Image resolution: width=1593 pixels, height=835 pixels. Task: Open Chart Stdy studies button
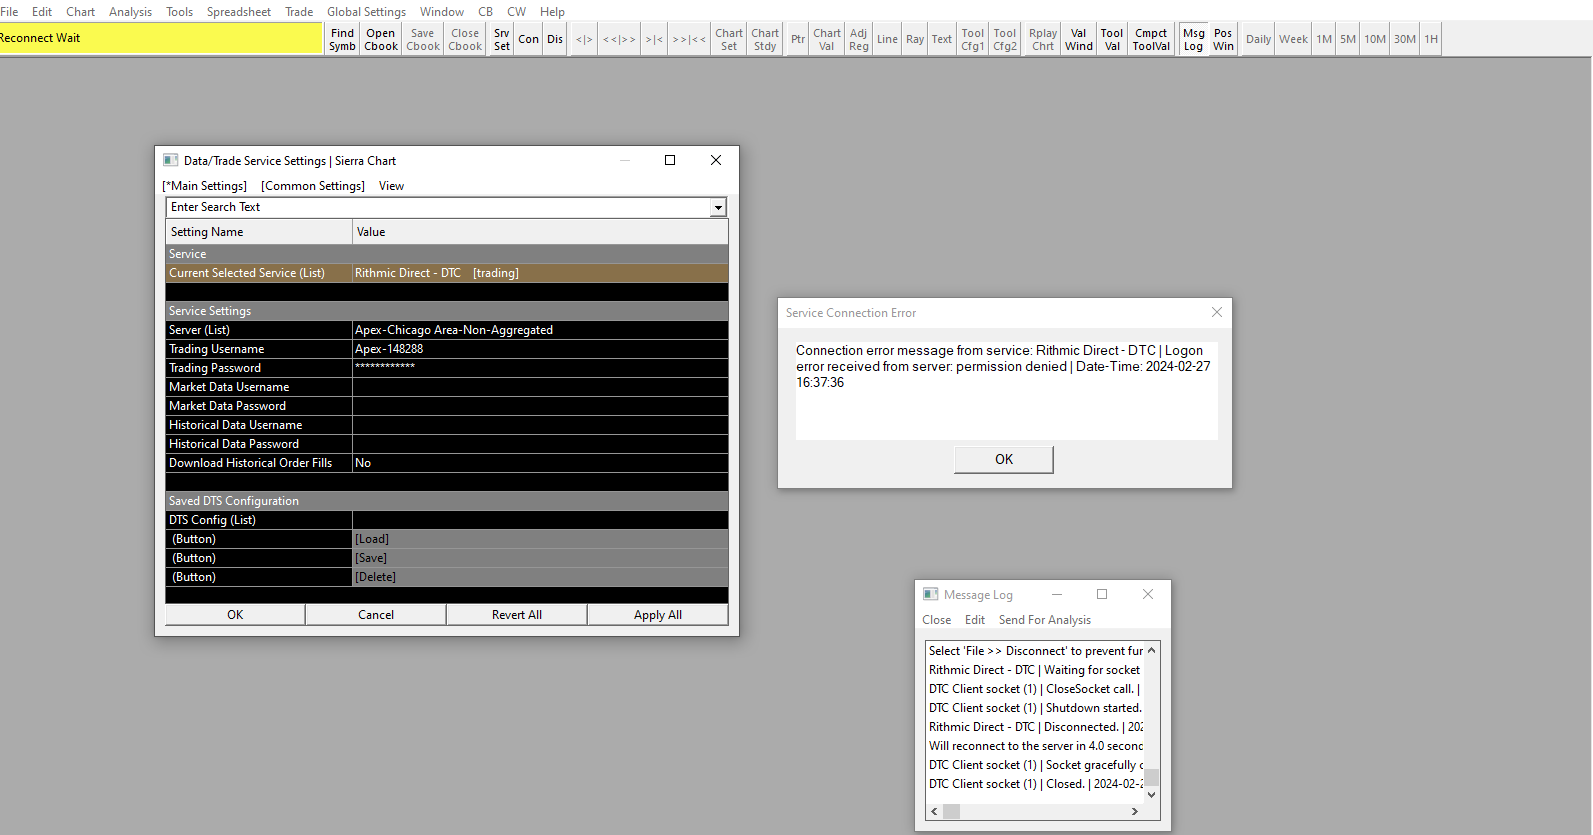click(765, 39)
